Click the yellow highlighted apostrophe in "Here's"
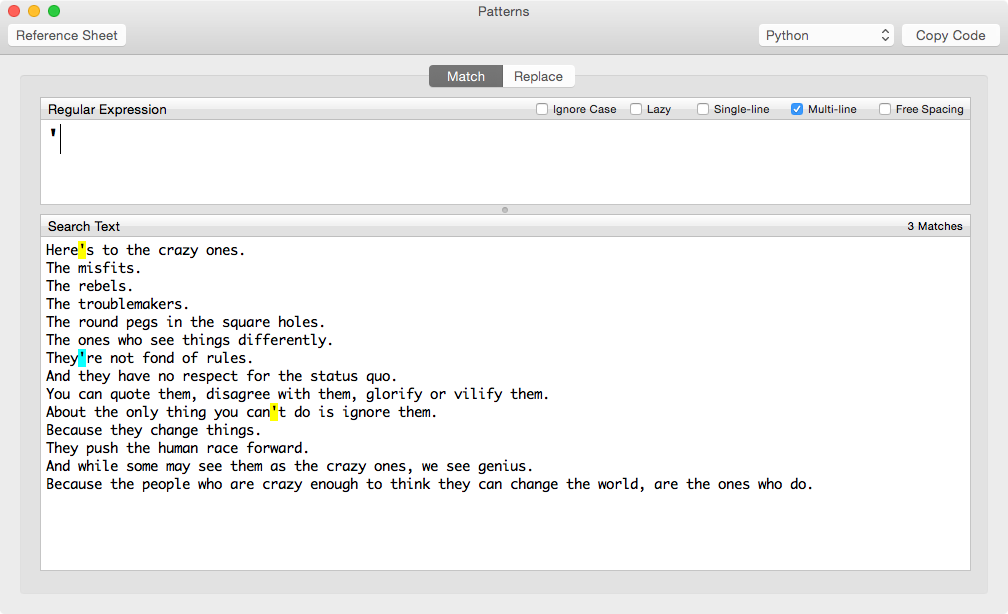Viewport: 1008px width, 614px height. pyautogui.click(x=82, y=250)
